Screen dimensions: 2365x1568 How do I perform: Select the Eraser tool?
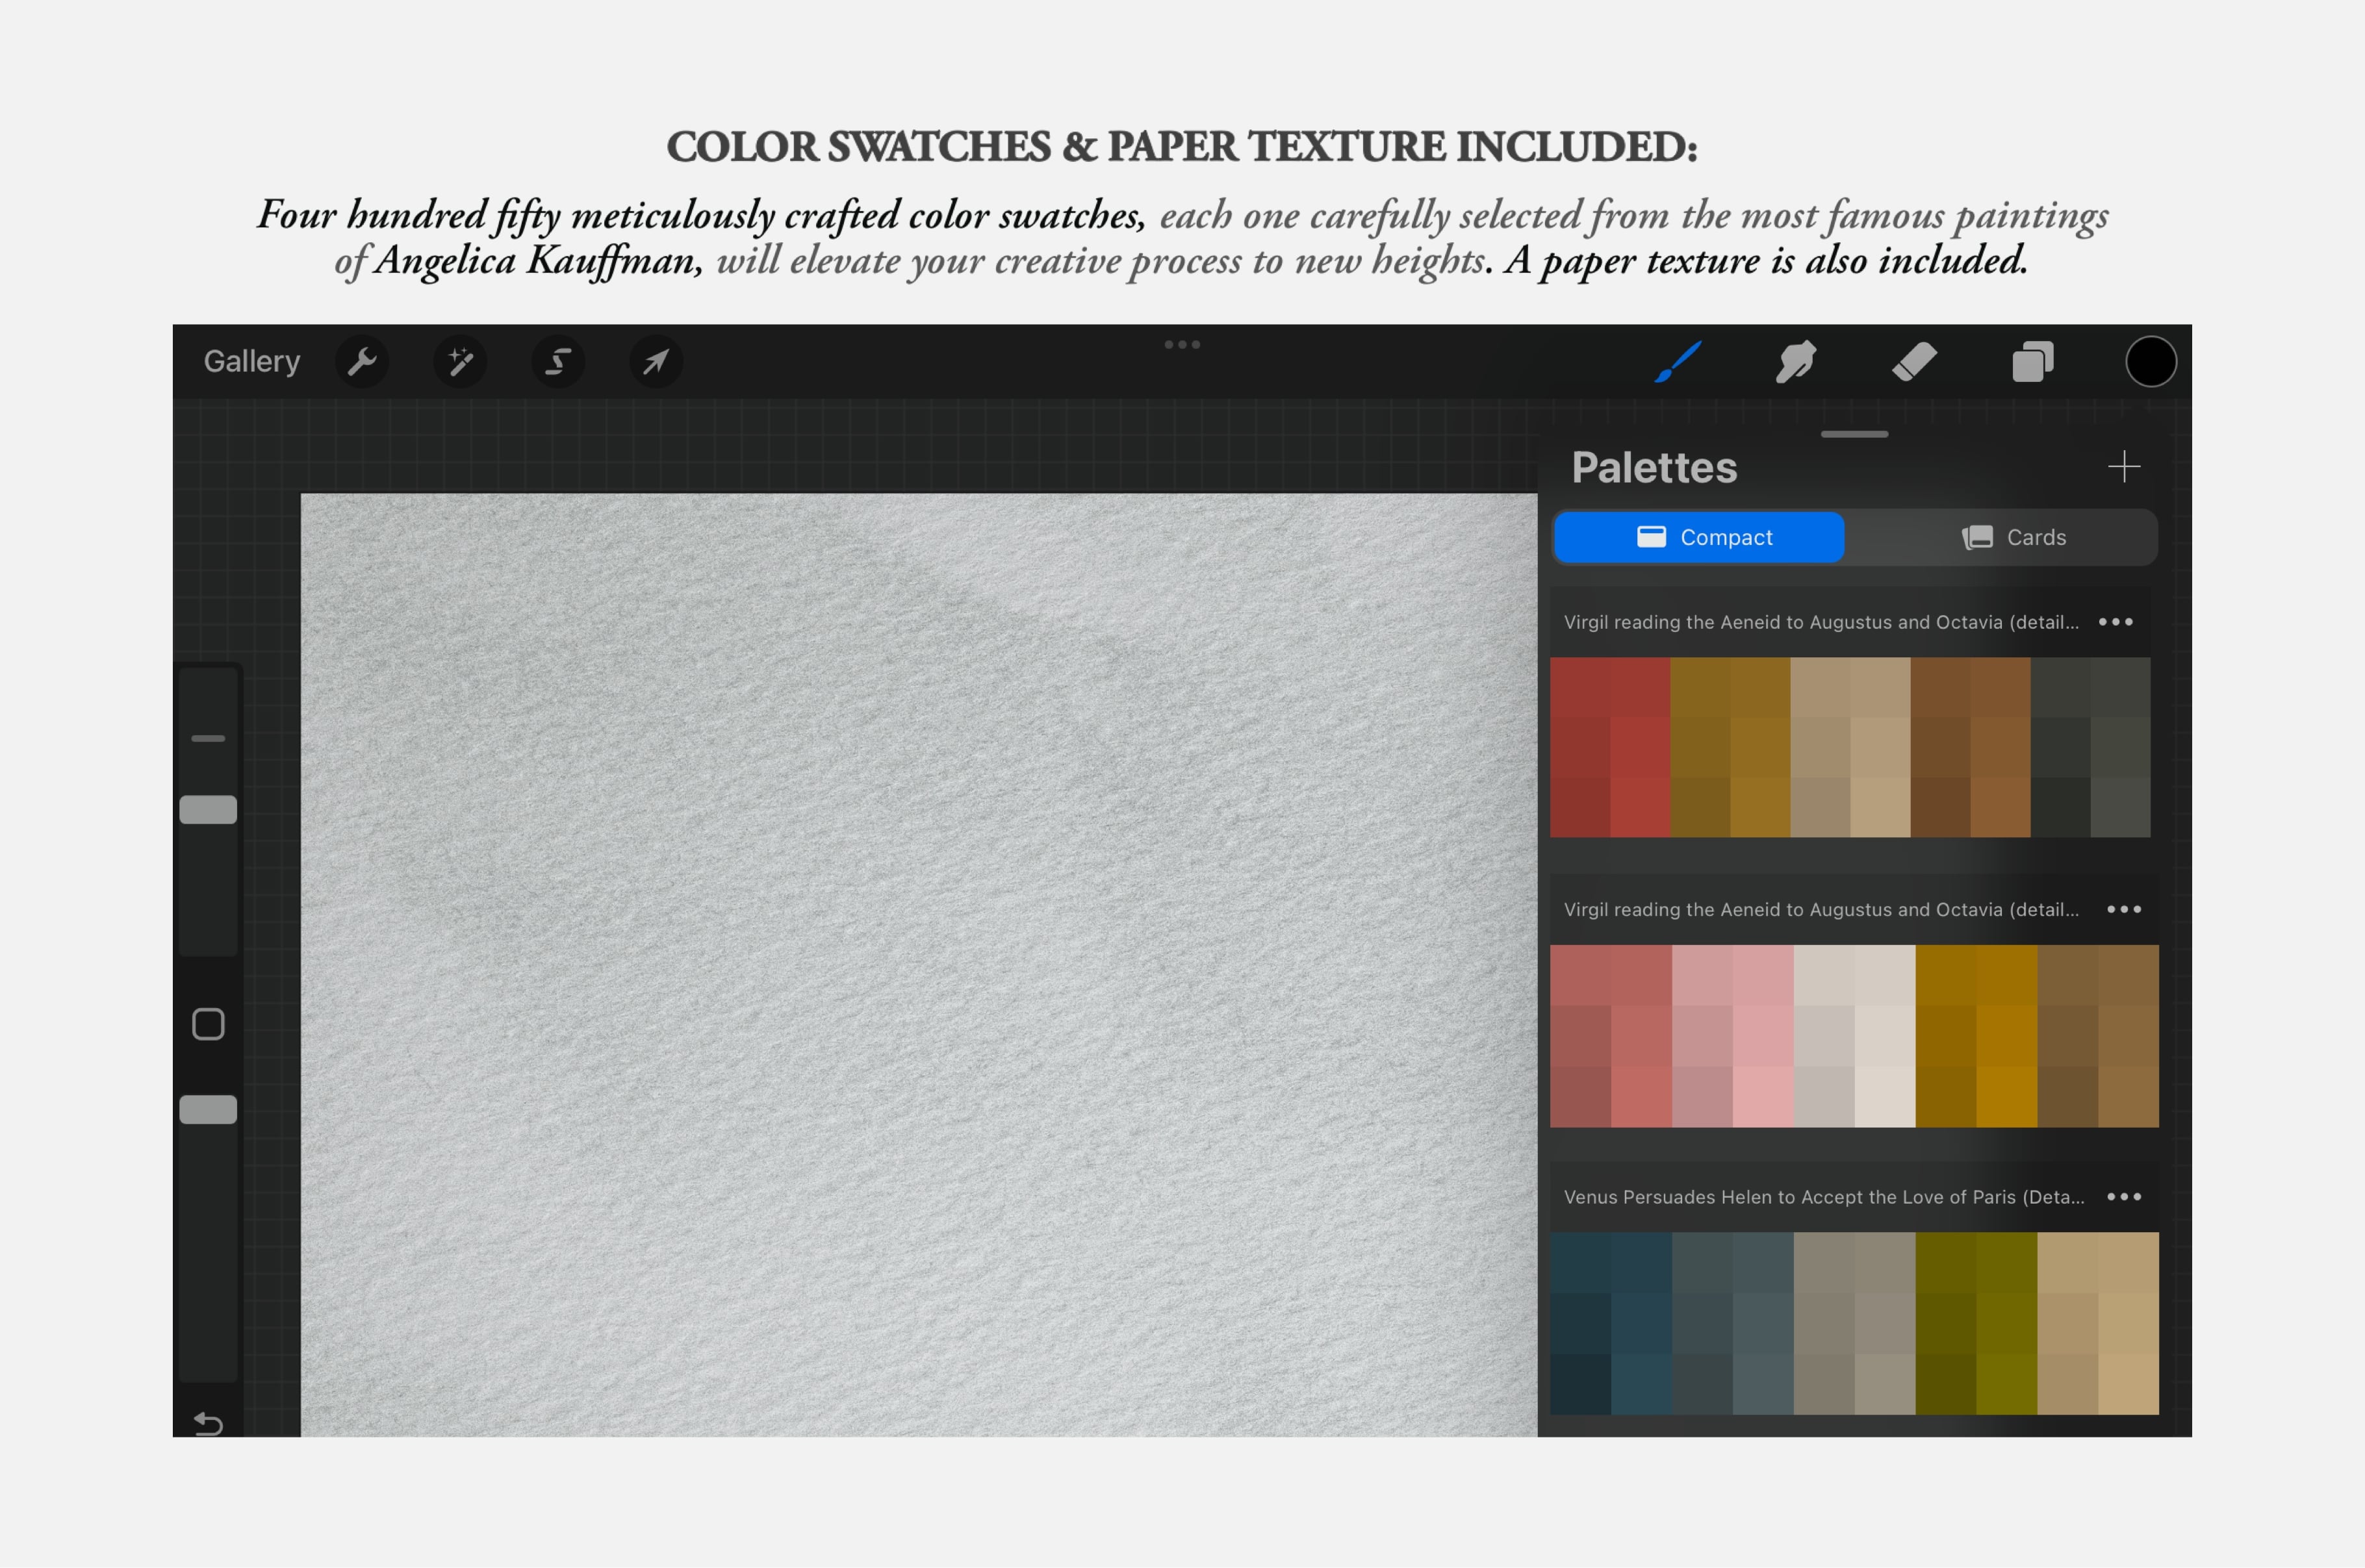1914,361
